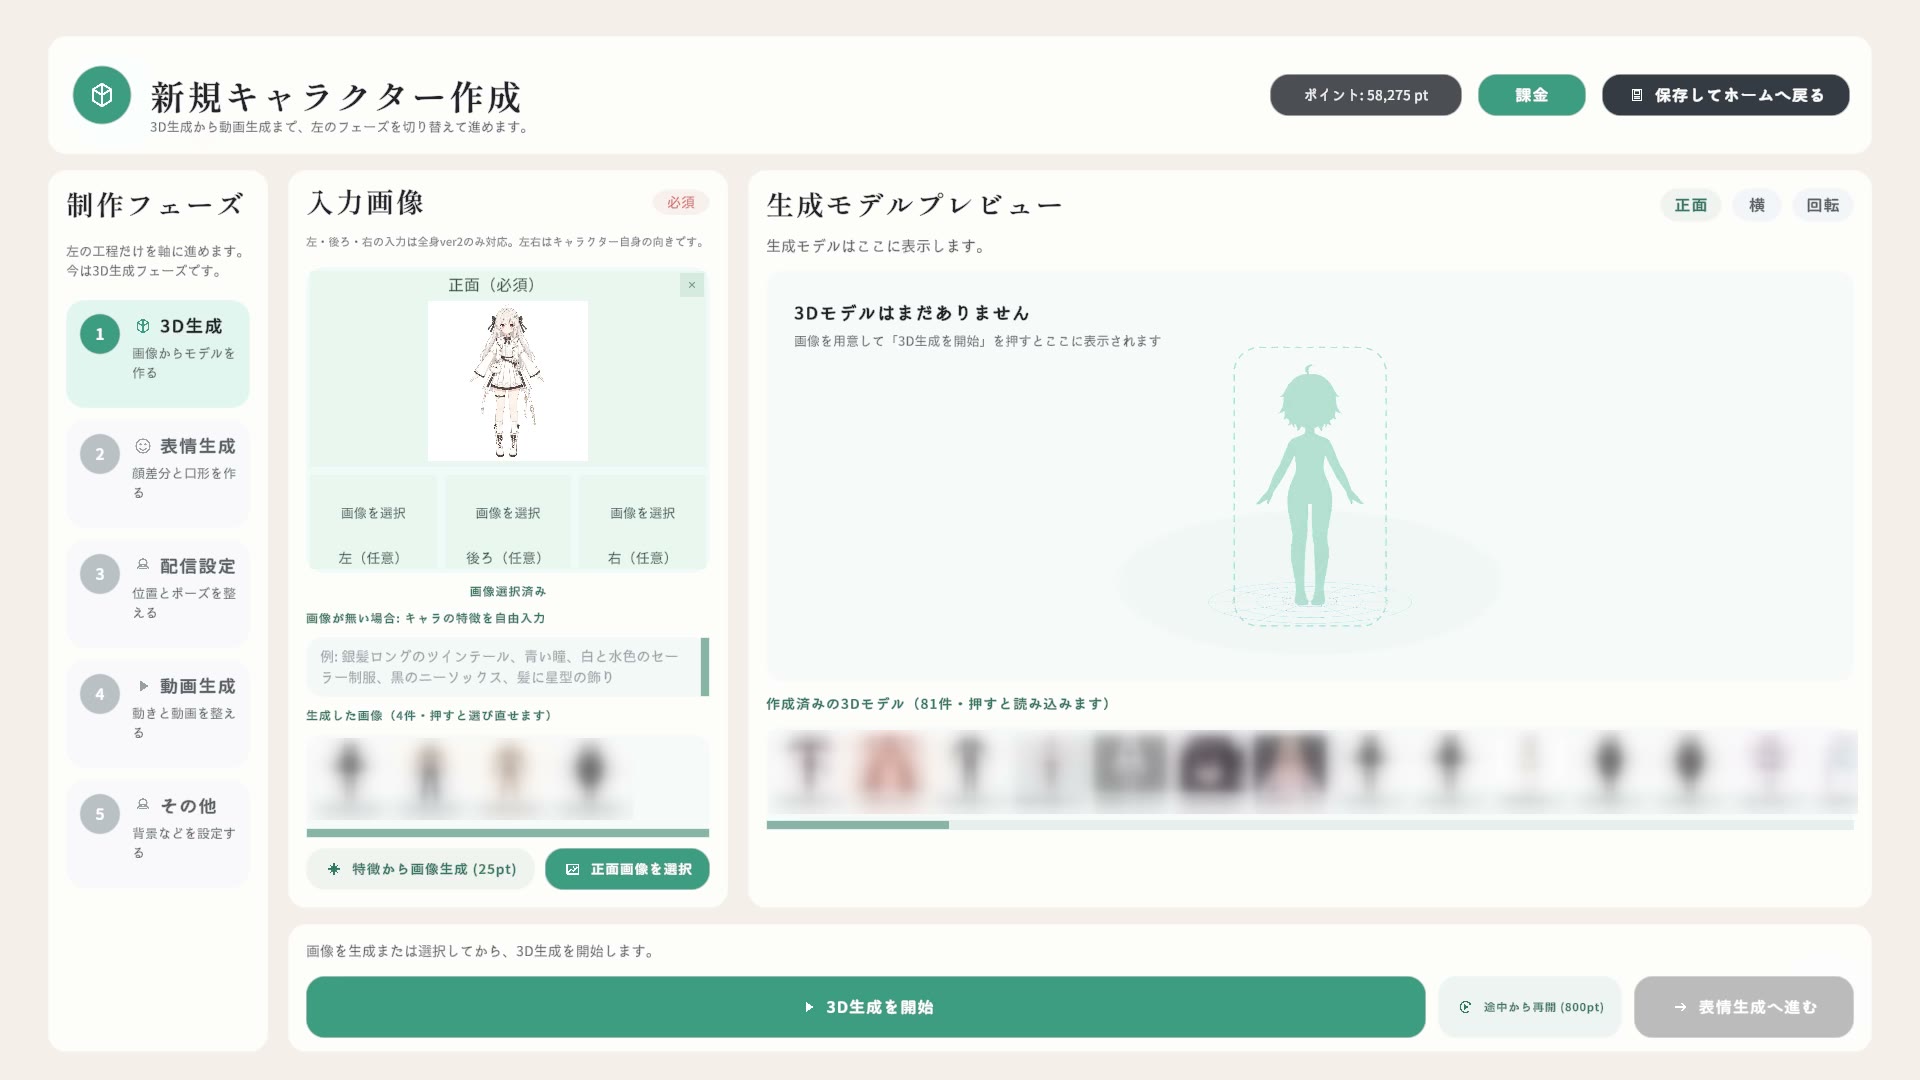The height and width of the screenshot is (1080, 1920).
Task: Remove the front image with the × button
Action: click(x=692, y=285)
